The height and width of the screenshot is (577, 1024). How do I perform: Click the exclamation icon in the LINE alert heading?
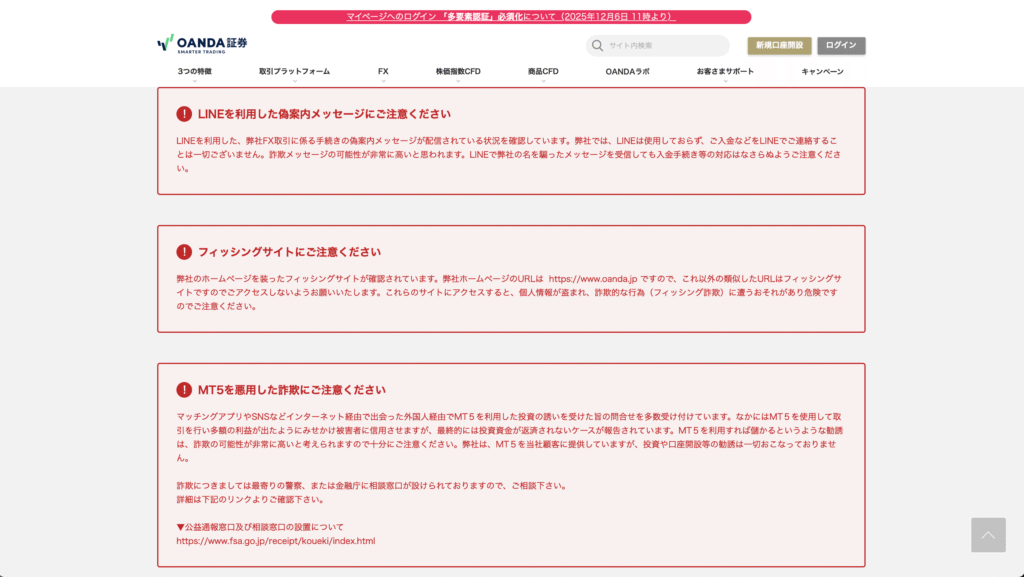pos(182,113)
